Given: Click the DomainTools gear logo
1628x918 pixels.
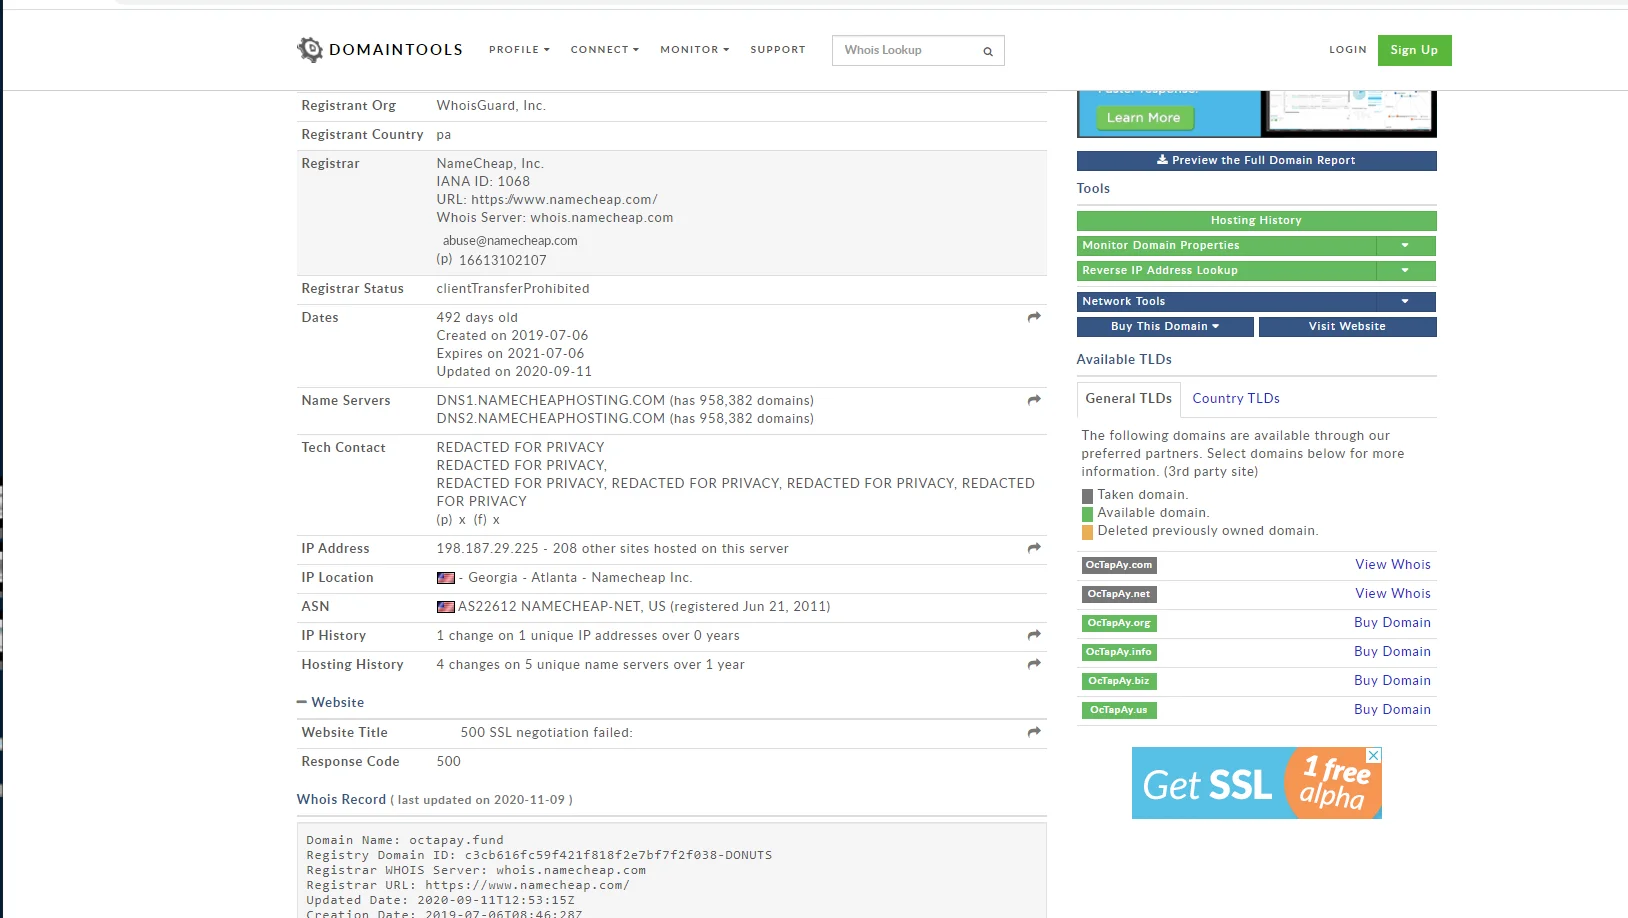Looking at the screenshot, I should [310, 50].
